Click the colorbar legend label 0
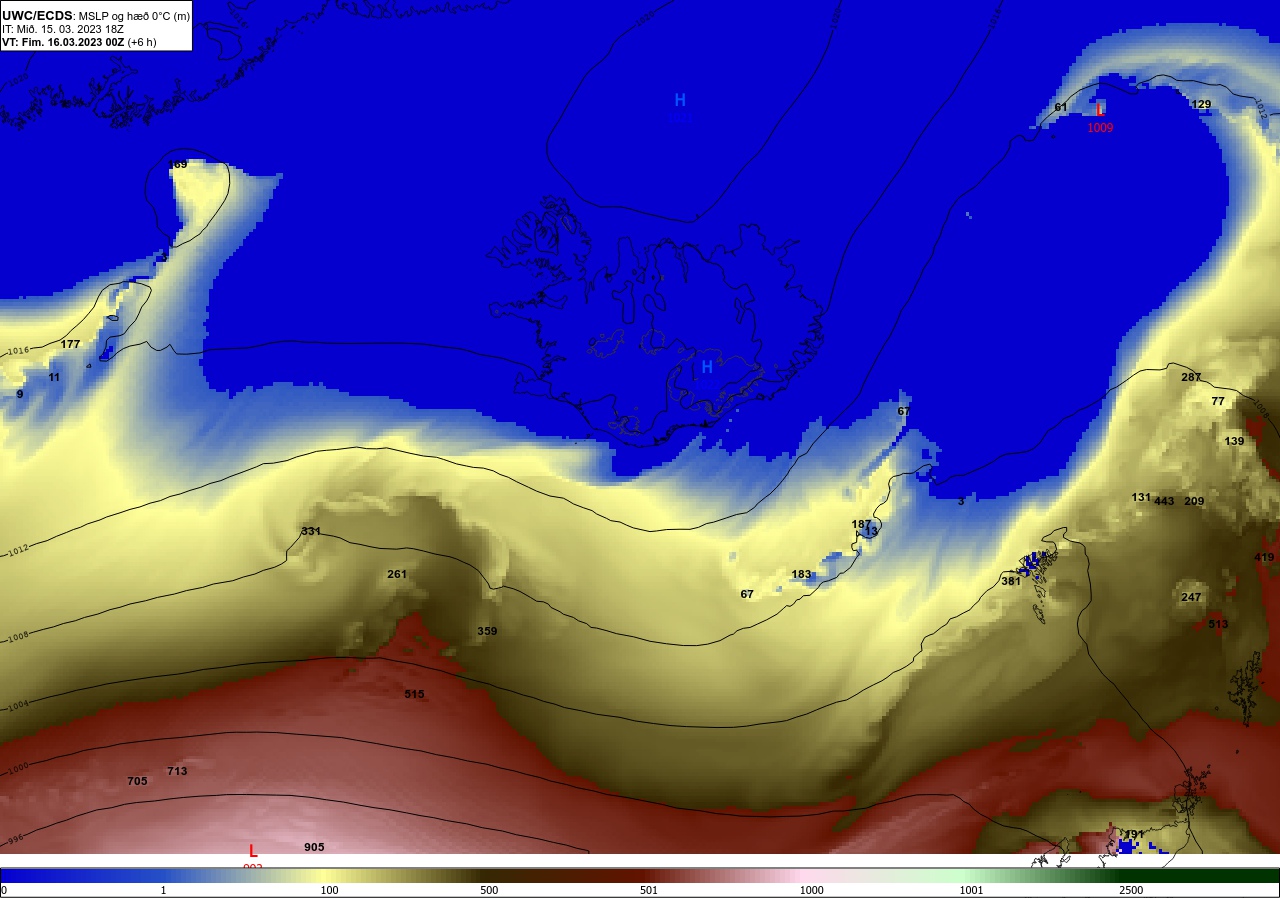 [4, 890]
